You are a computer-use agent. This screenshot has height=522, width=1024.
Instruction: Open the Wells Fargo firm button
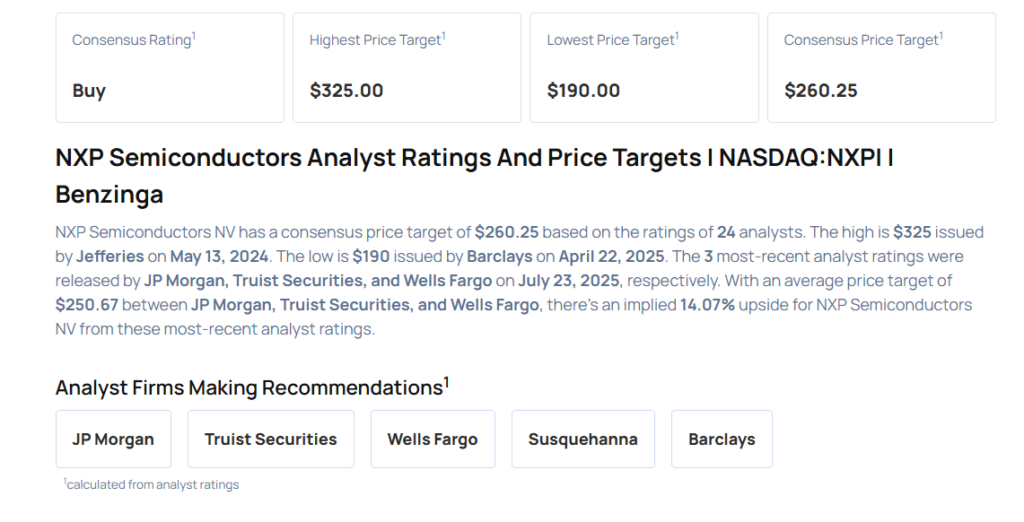coord(432,439)
